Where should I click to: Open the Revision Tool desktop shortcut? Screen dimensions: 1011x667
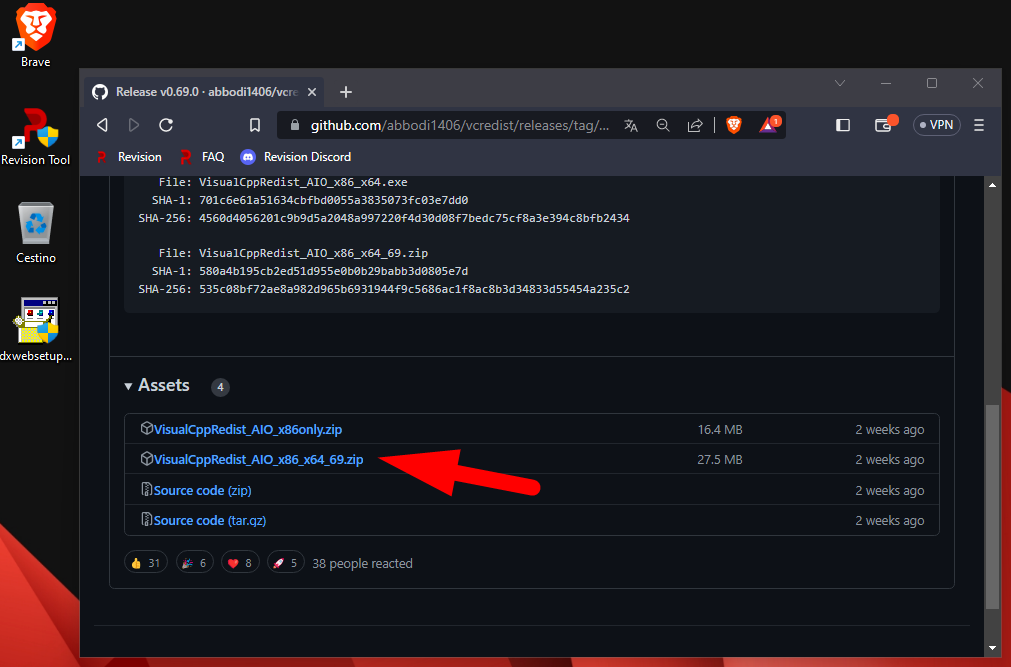click(35, 137)
